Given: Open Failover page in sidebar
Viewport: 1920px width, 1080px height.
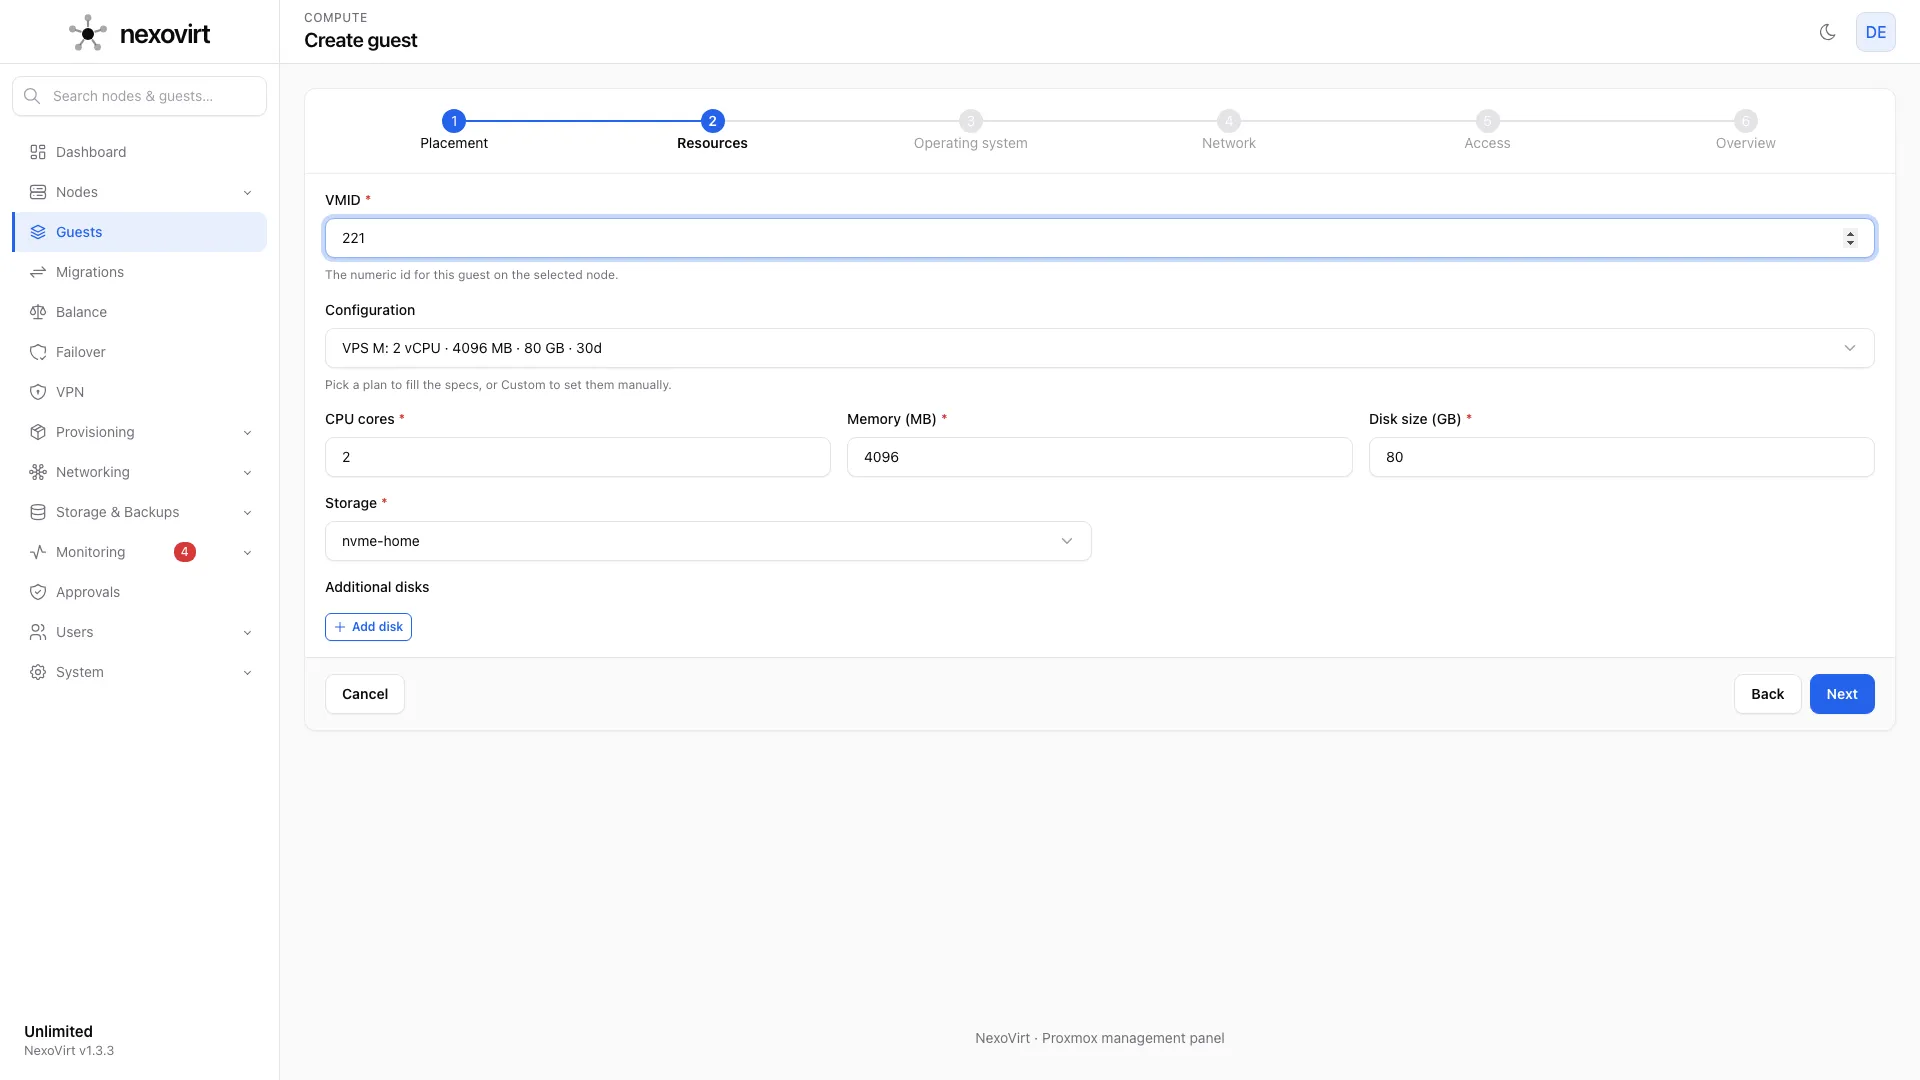Looking at the screenshot, I should click(x=140, y=352).
